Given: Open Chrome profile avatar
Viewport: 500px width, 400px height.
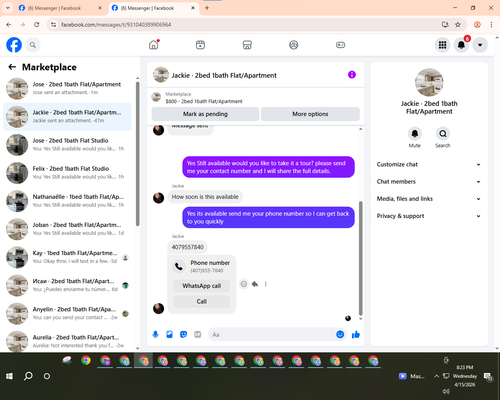Looking at the screenshot, I should coord(477,25).
